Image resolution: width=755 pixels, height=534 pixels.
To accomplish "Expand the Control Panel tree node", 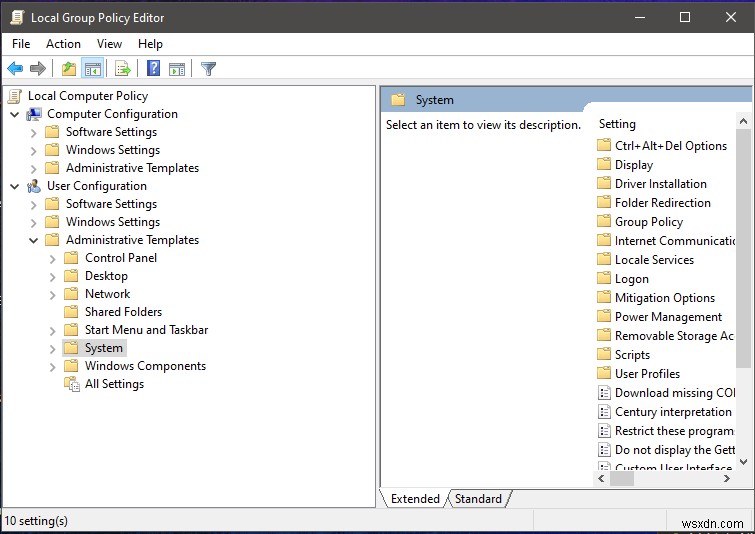I will click(x=52, y=259).
